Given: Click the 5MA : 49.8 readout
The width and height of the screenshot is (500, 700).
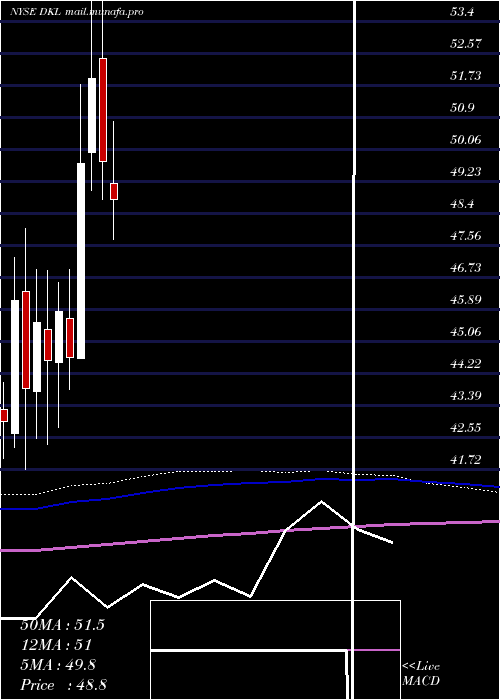Looking at the screenshot, I should (x=58, y=665).
